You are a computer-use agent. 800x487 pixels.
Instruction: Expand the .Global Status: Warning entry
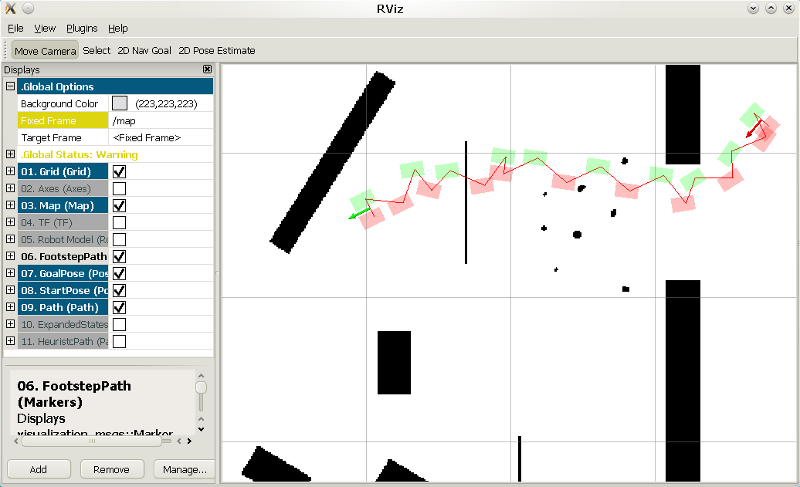(x=10, y=155)
